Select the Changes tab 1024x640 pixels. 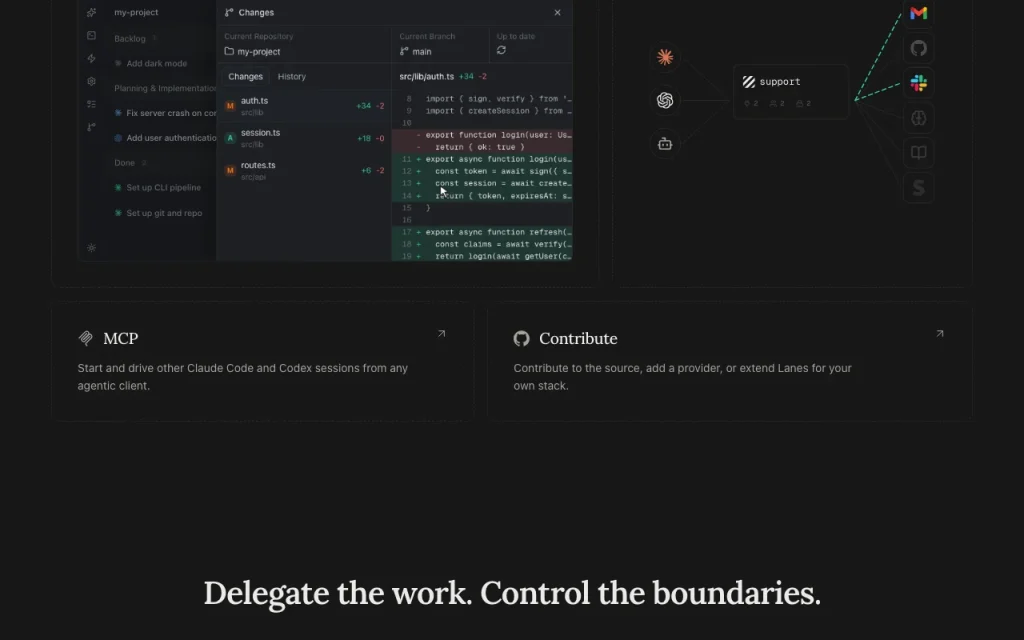245,76
